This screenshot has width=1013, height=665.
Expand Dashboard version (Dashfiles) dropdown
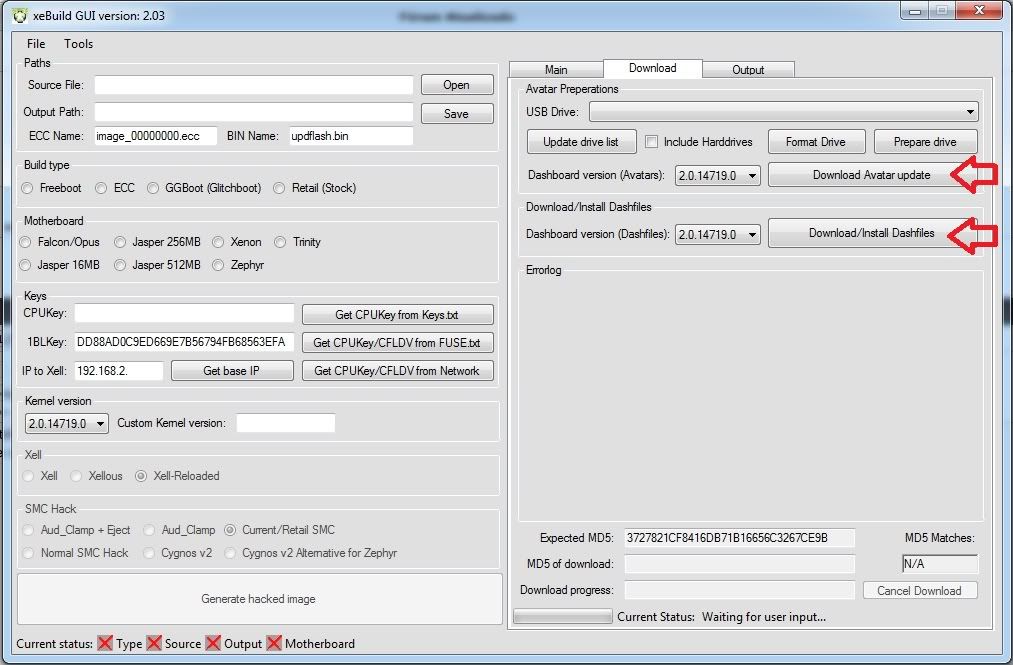click(718, 234)
